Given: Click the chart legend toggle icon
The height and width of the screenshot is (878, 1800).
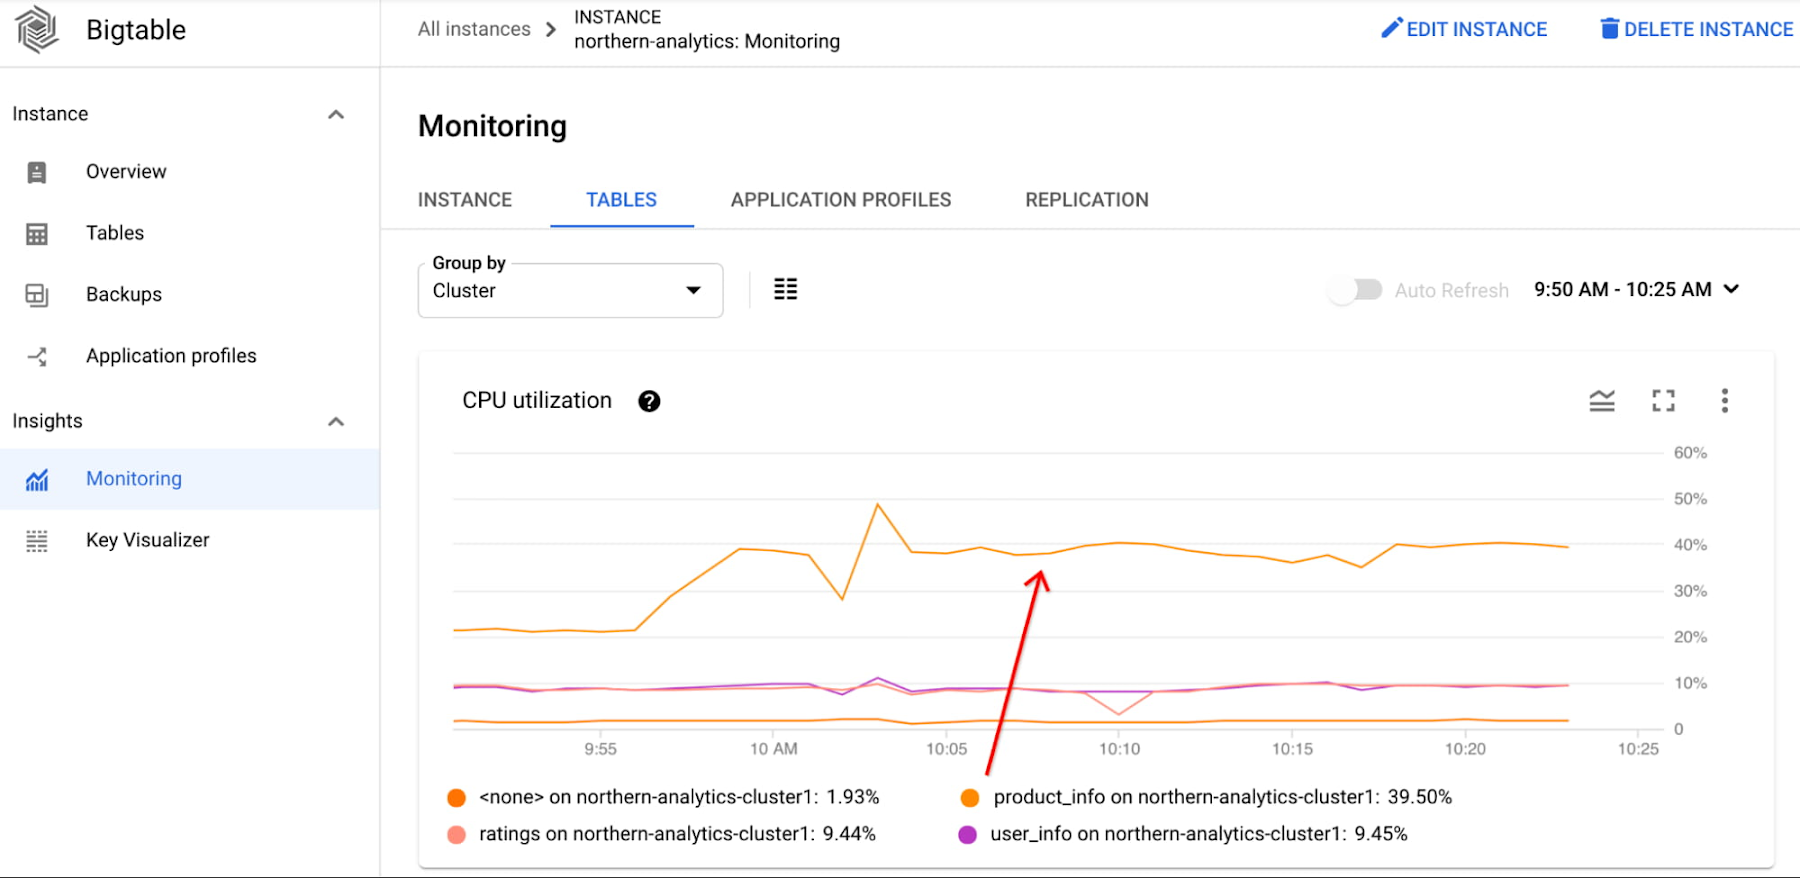Looking at the screenshot, I should pos(1602,401).
